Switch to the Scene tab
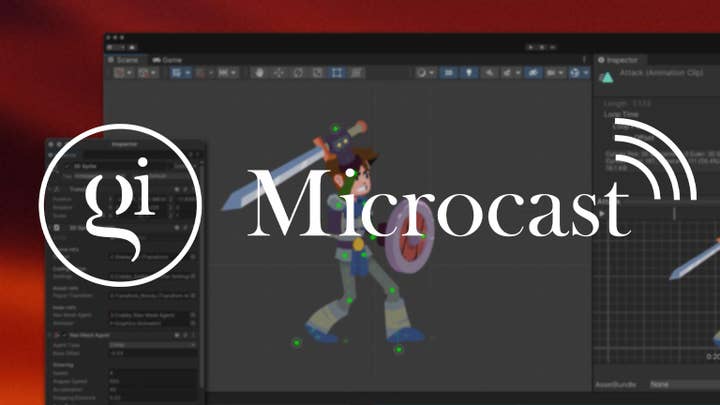720x405 pixels. point(123,60)
